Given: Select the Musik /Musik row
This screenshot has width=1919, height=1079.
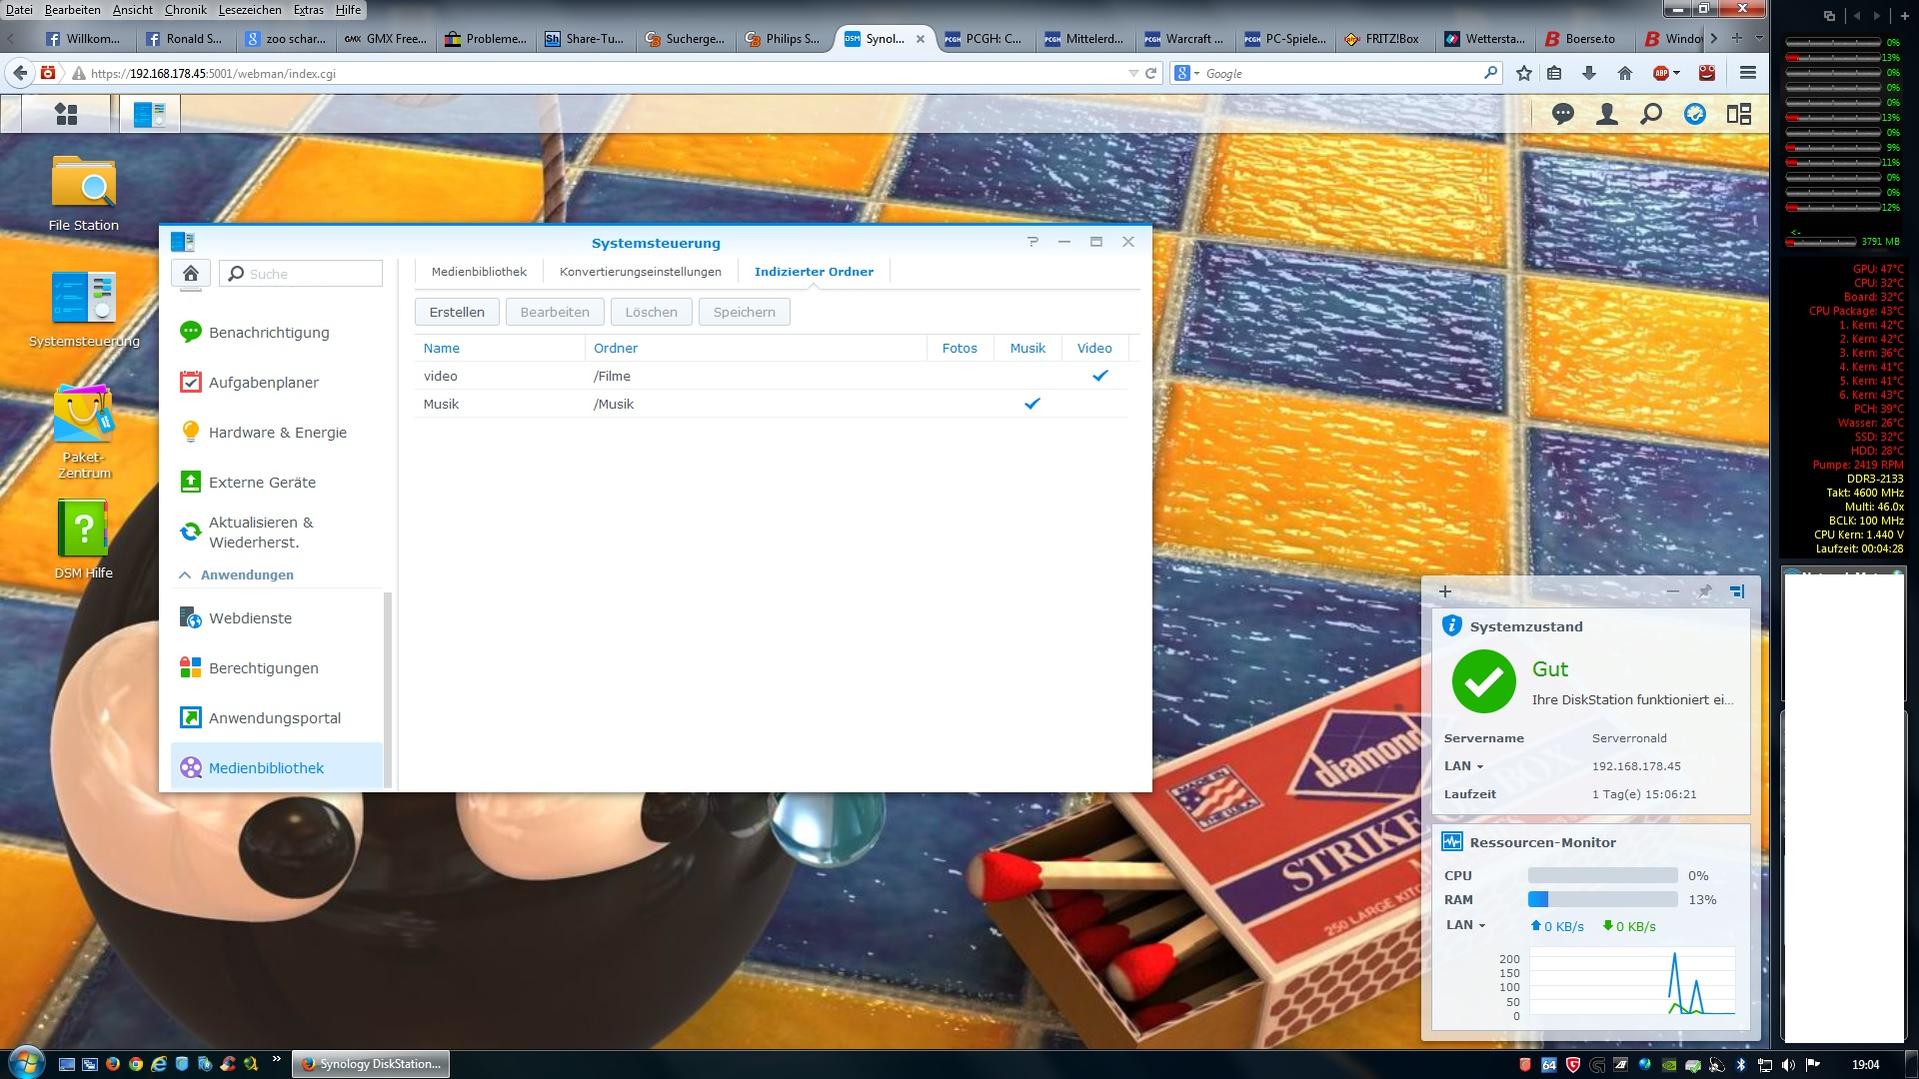Looking at the screenshot, I should click(771, 404).
